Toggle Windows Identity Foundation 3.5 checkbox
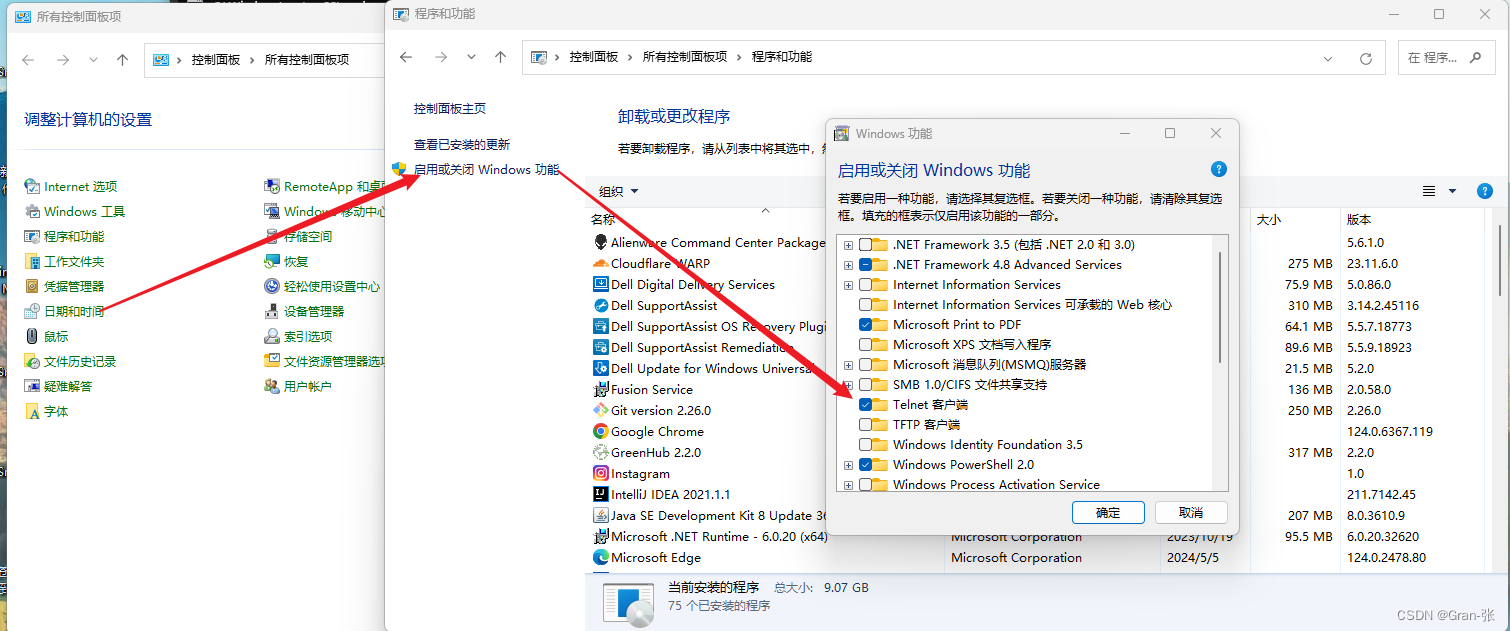The height and width of the screenshot is (631, 1510). click(865, 444)
